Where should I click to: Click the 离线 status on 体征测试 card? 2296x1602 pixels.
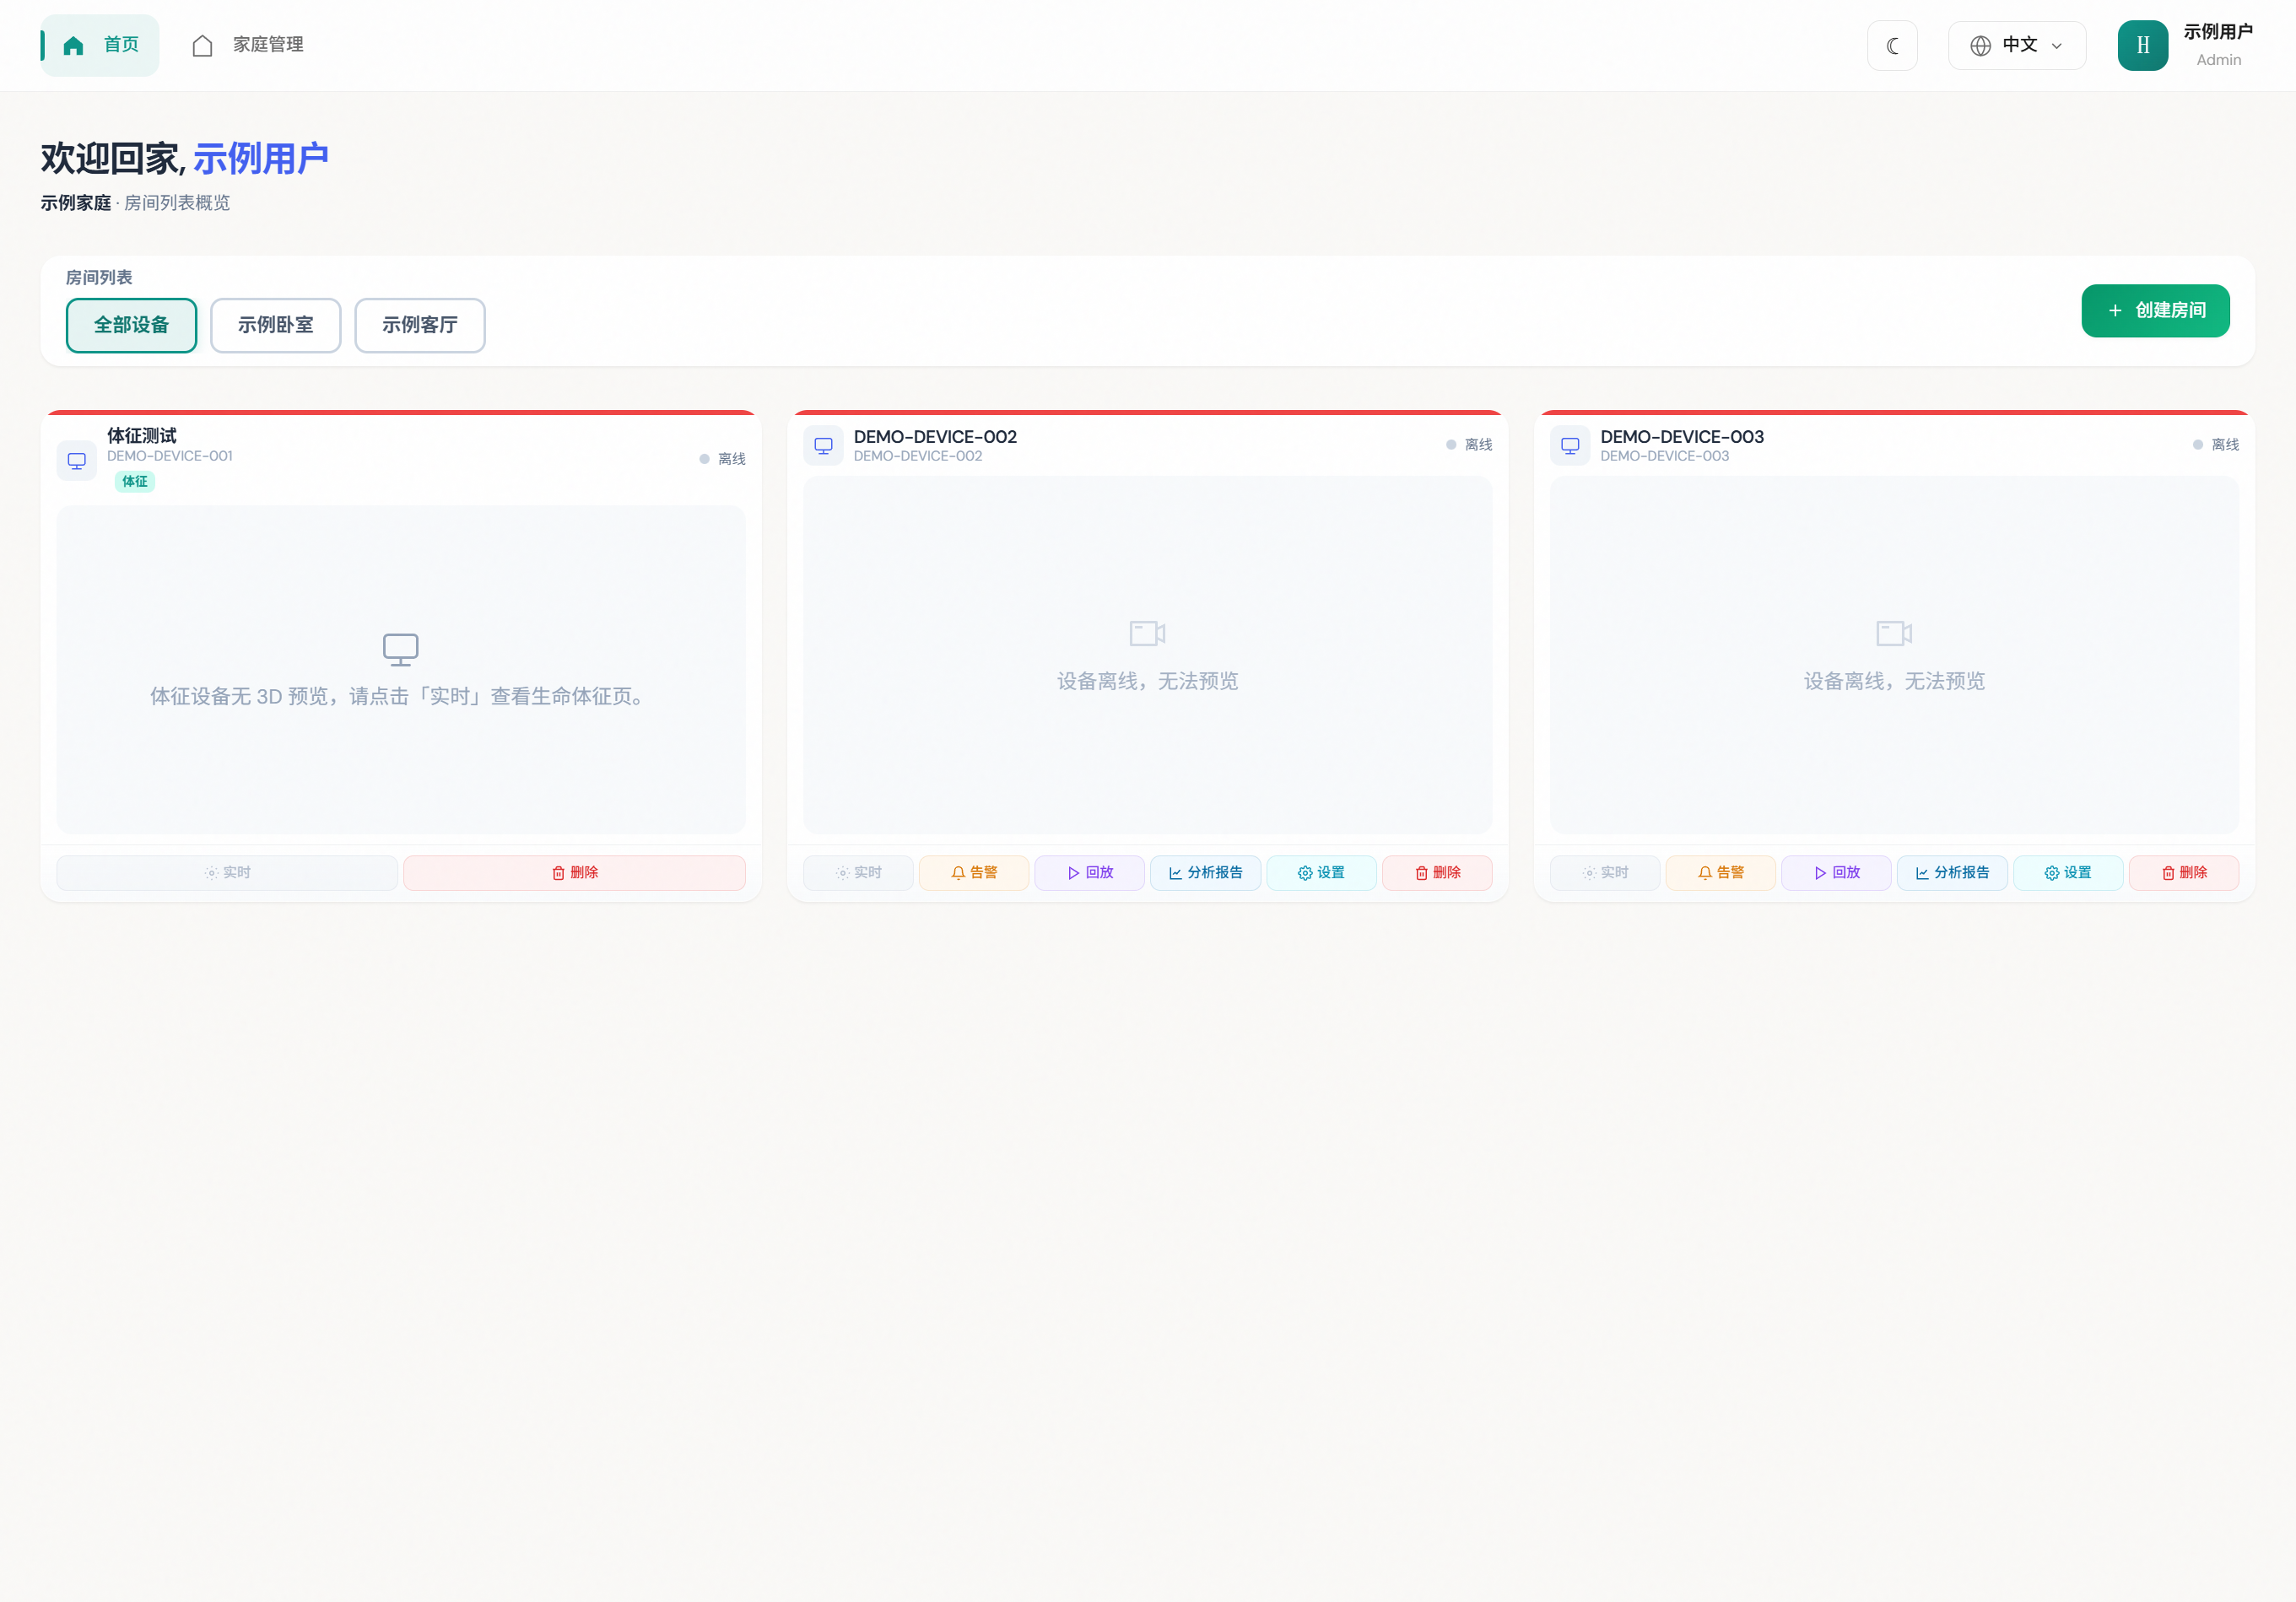[x=723, y=459]
